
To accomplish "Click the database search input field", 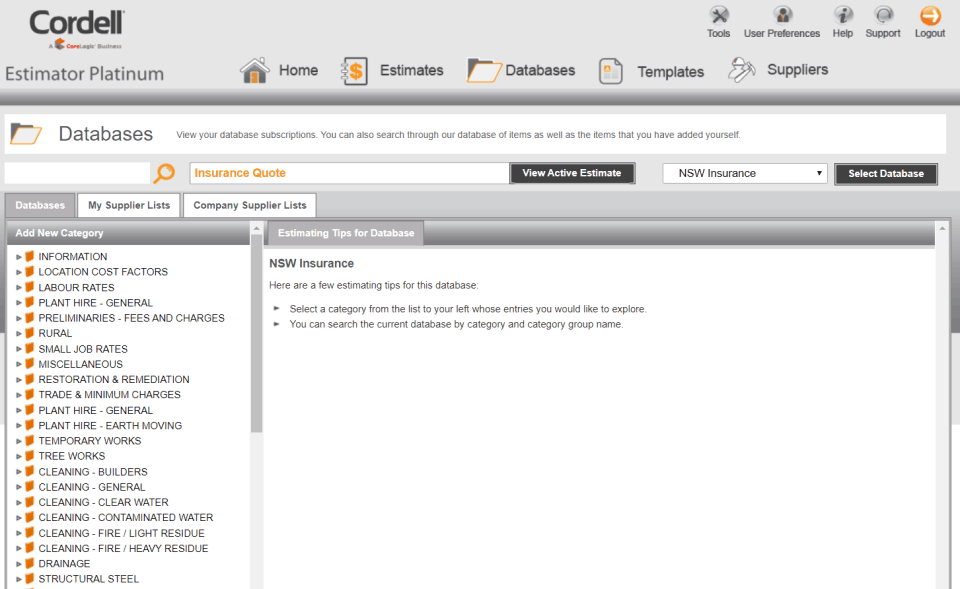I will click(77, 173).
